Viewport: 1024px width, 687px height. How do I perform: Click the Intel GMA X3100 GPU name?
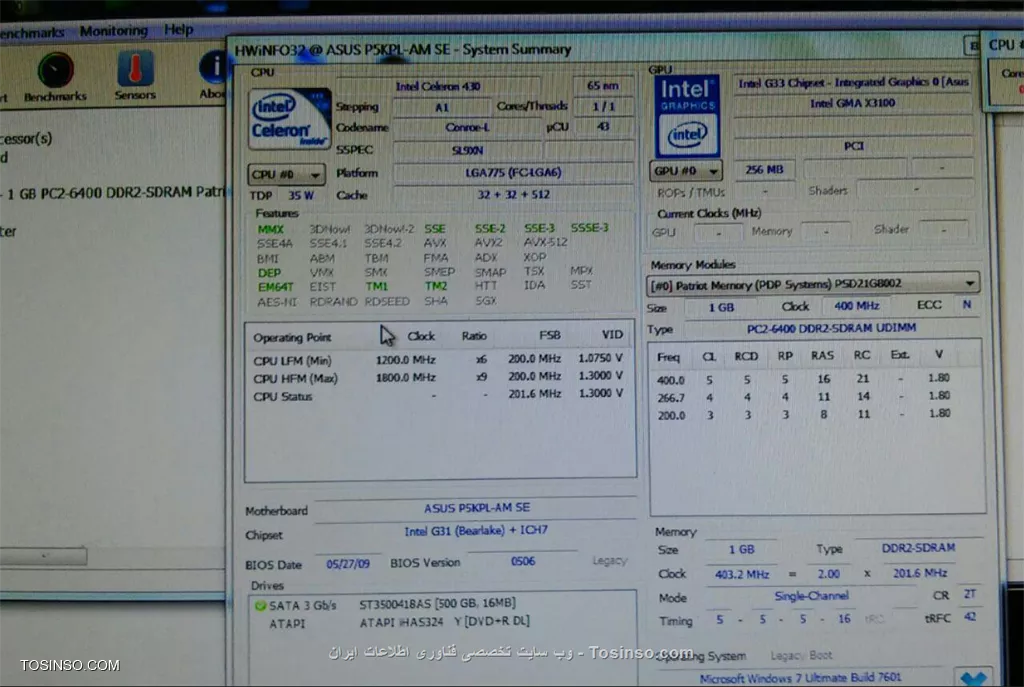[x=852, y=103]
